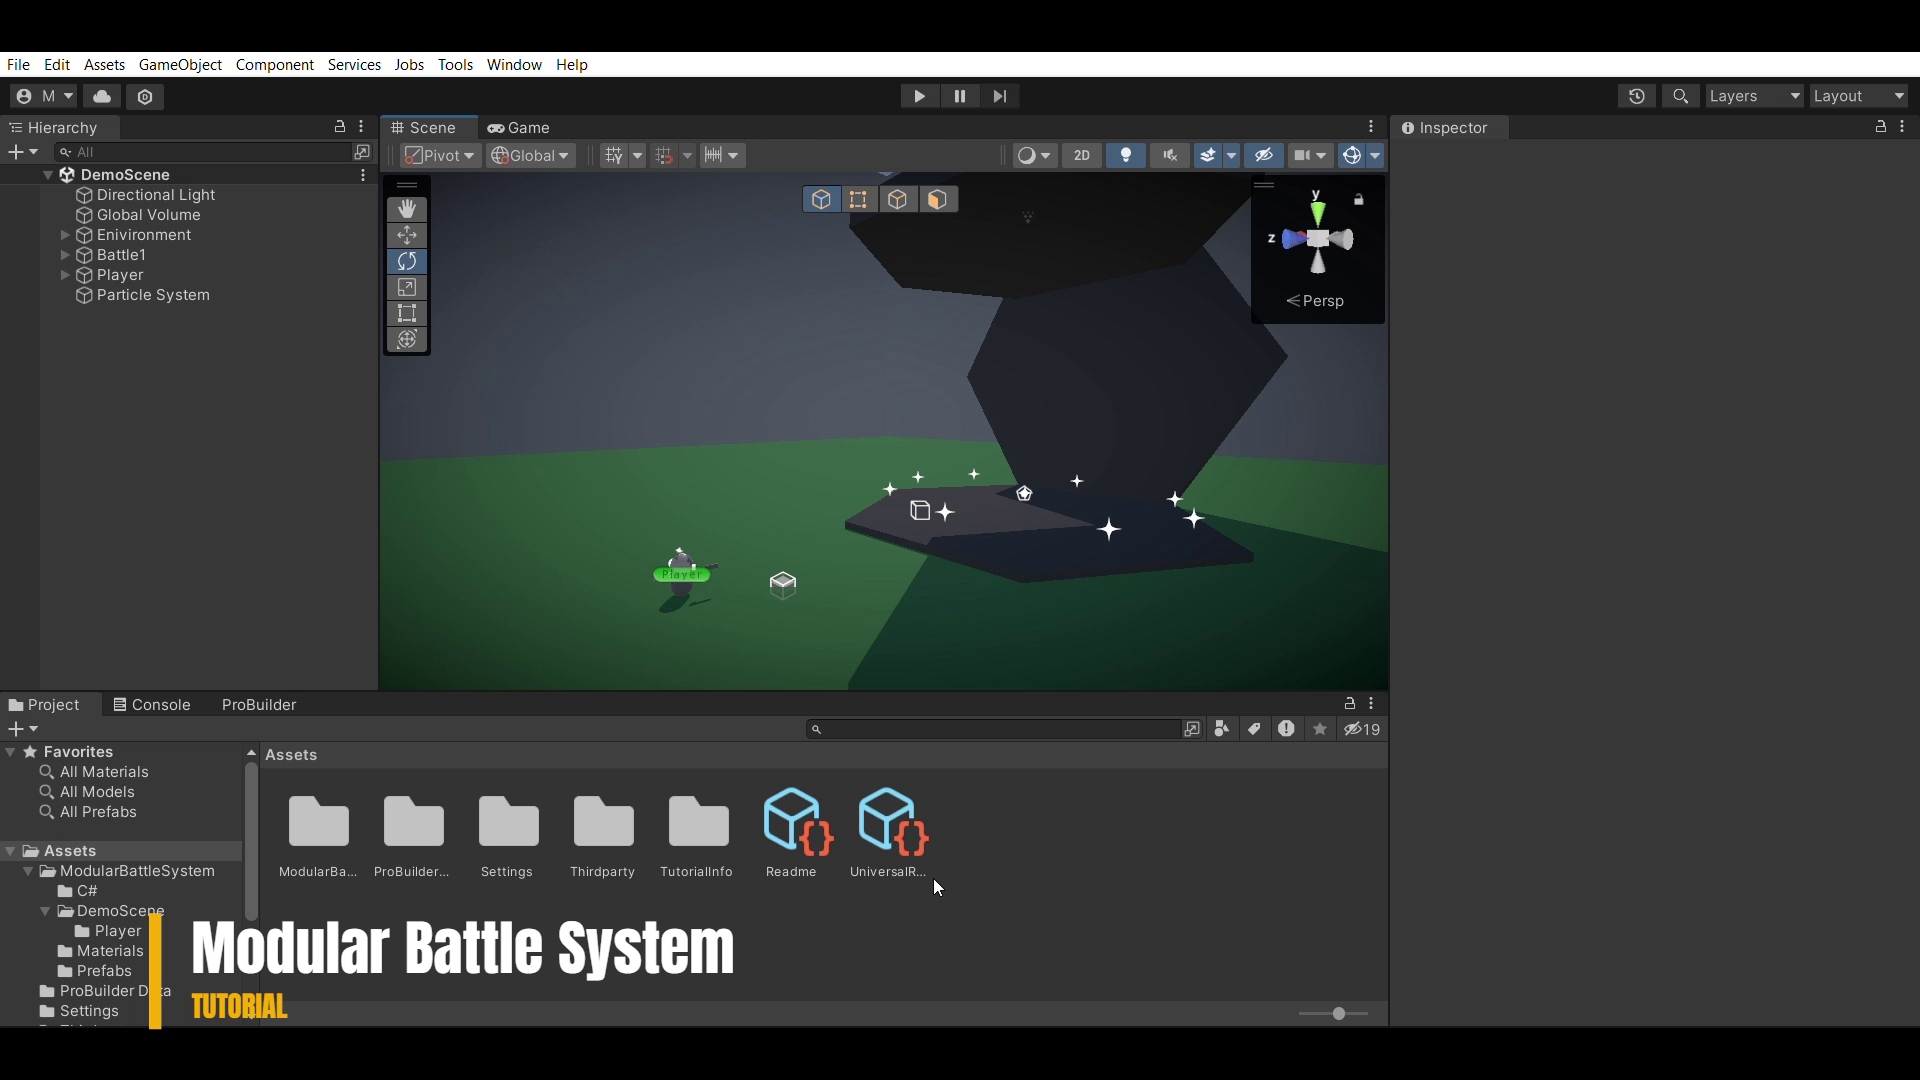This screenshot has height=1080, width=1920.
Task: Open the Unity Cloud icon
Action: [102, 96]
